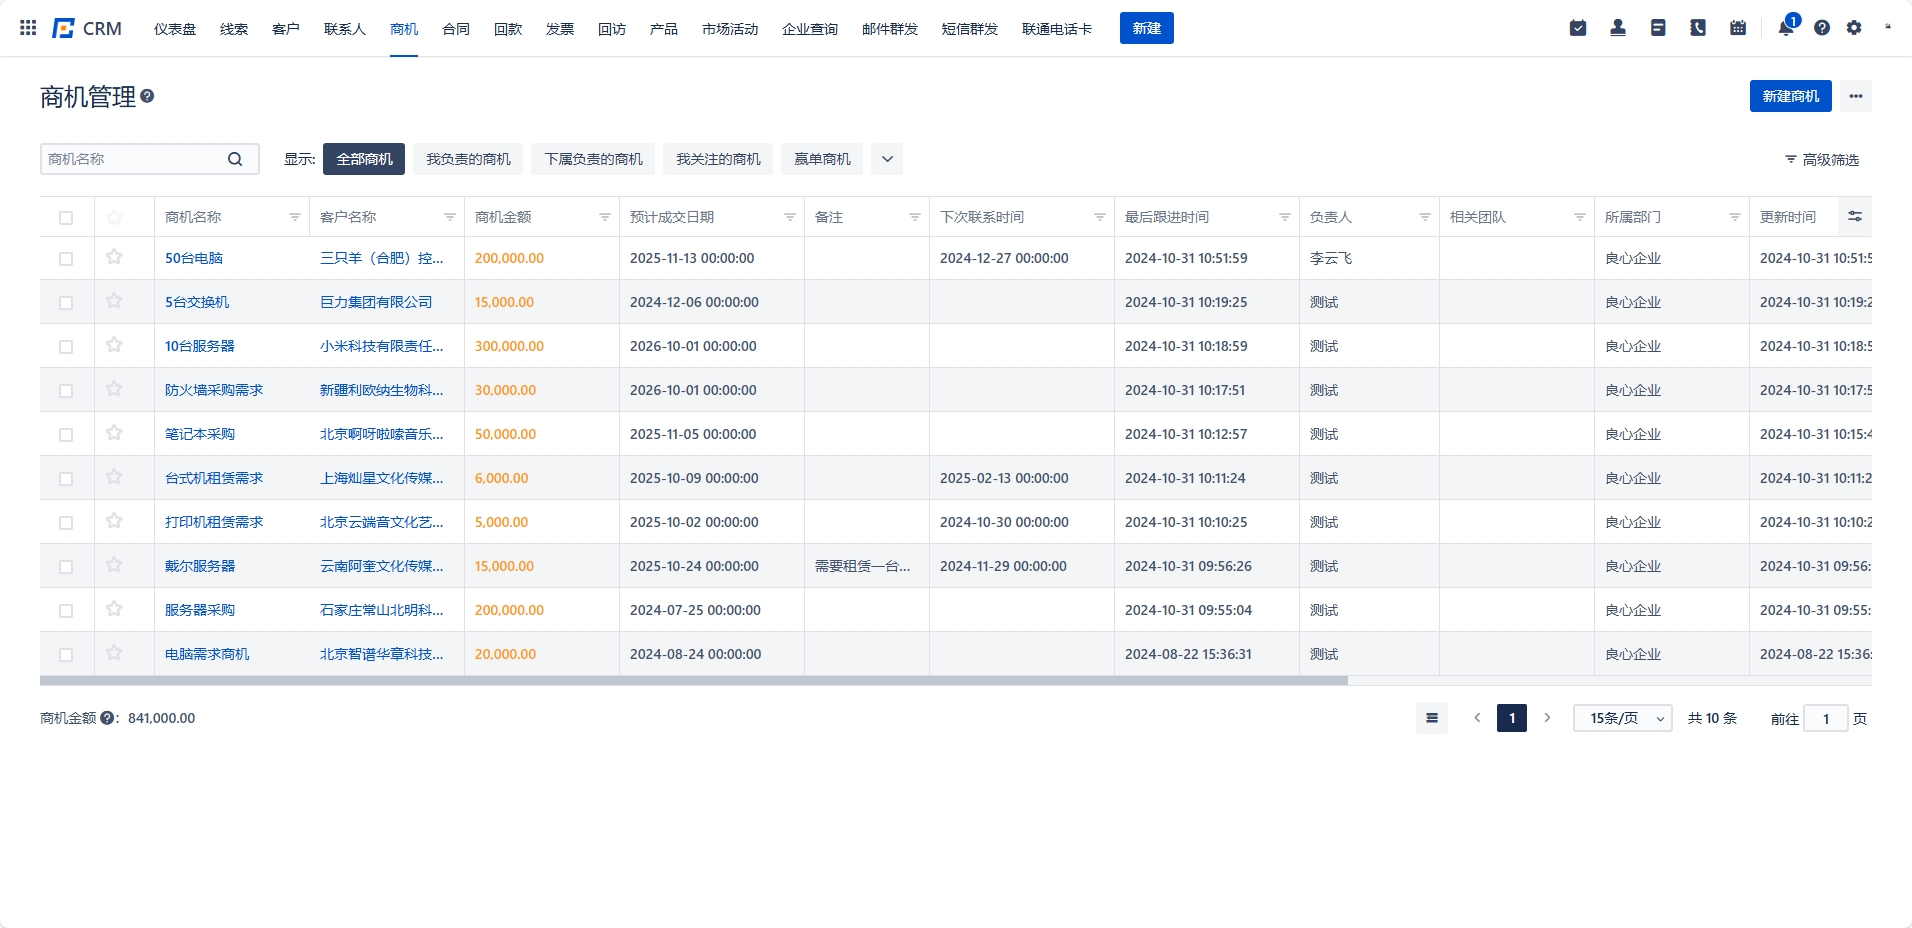Open the calendar icon in header
The height and width of the screenshot is (928, 1912).
[1738, 28]
